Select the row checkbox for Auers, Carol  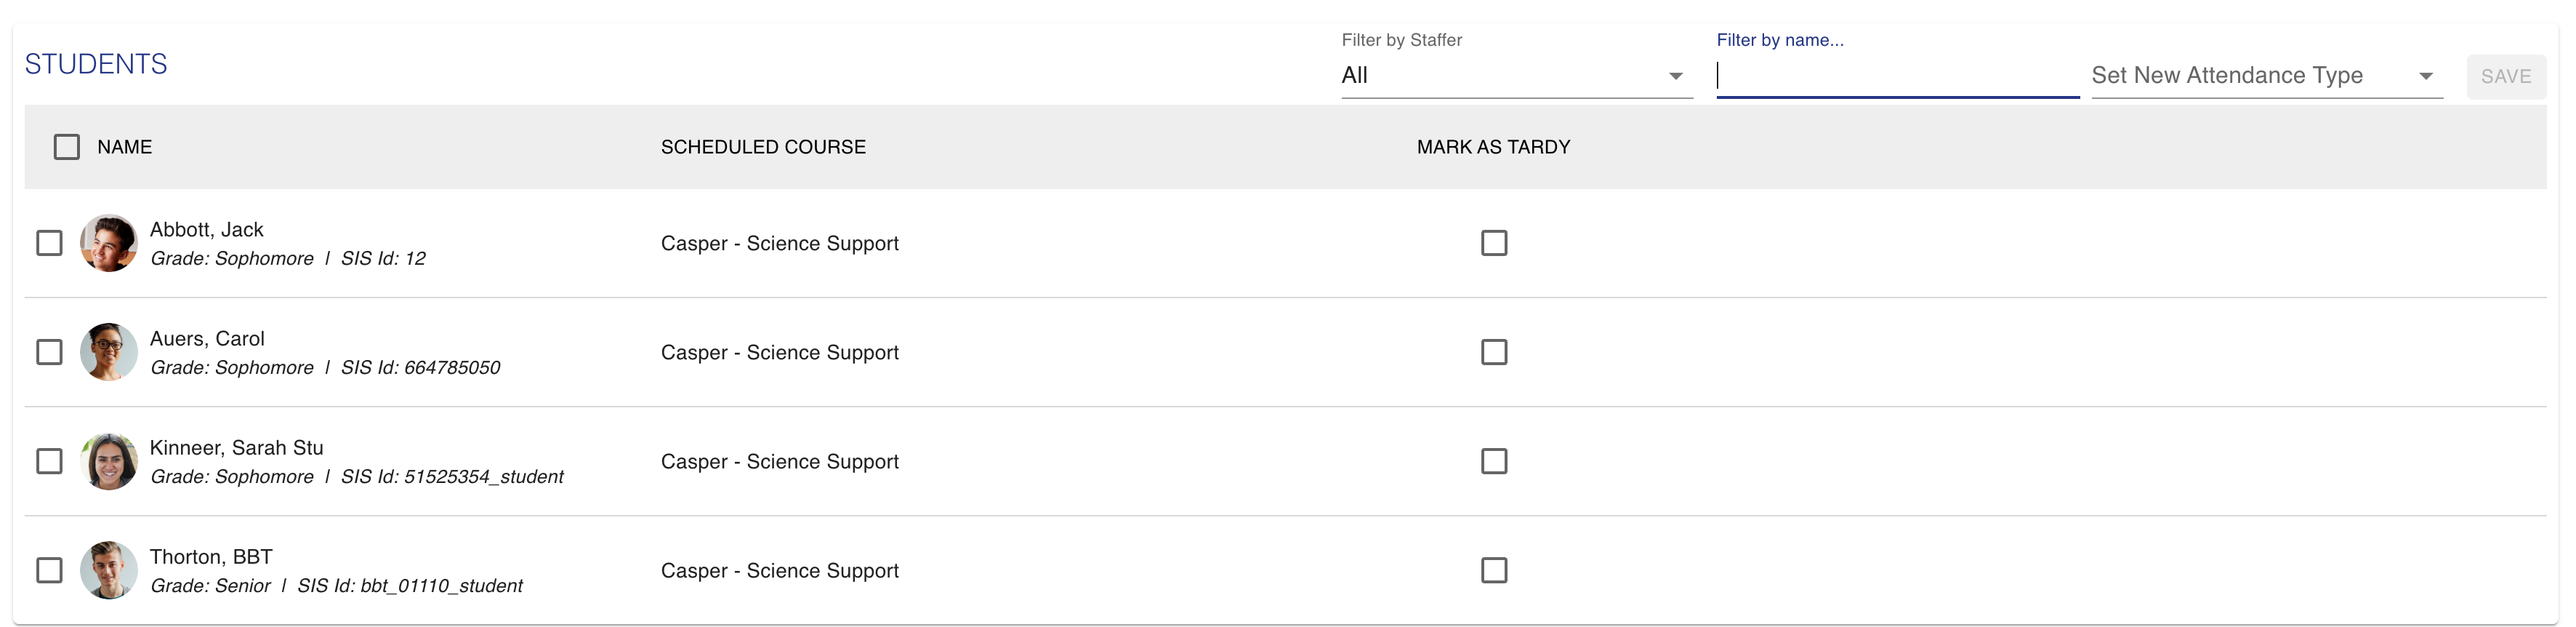49,352
